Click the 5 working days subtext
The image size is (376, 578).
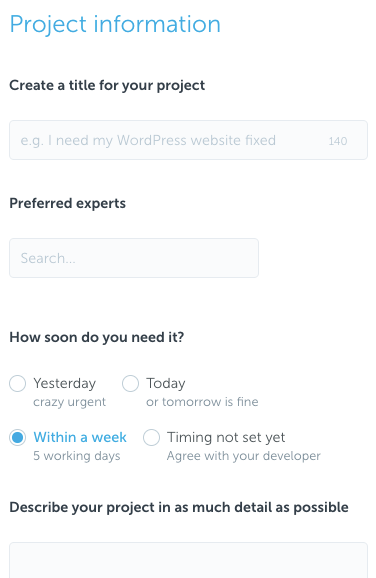coord(77,456)
